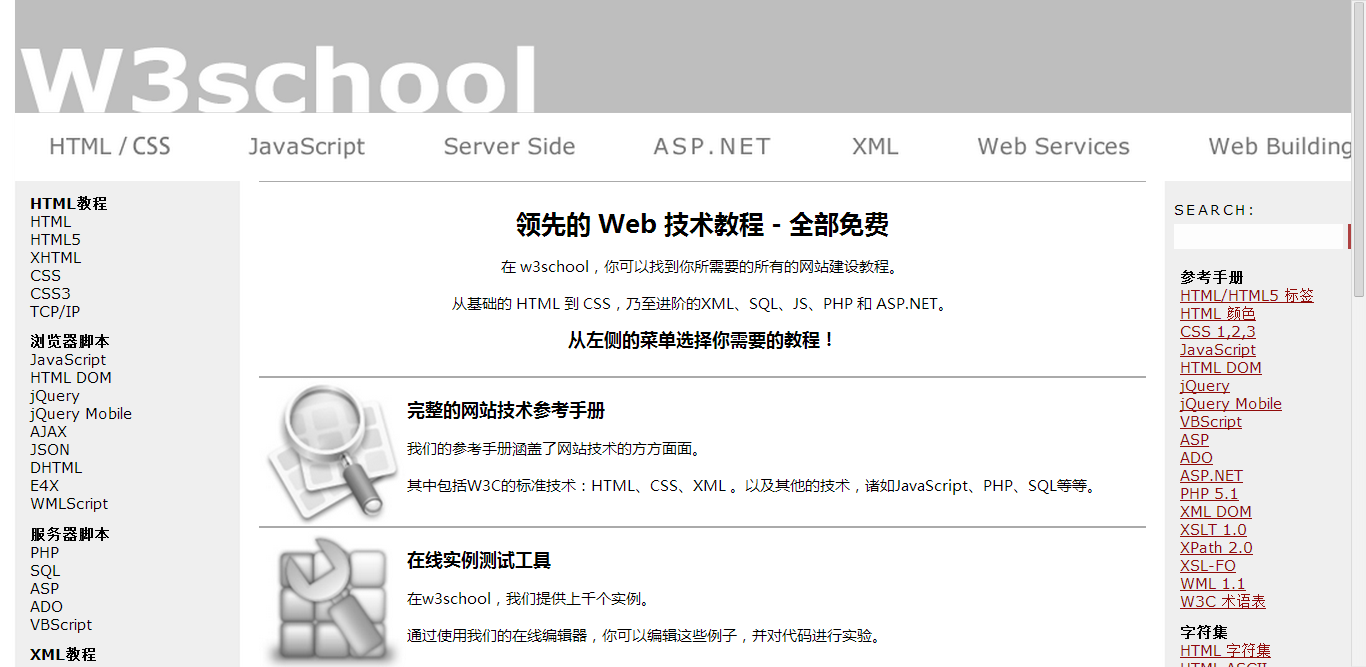Open AJAX tutorial in left menu
Viewport: 1366px width, 667px height.
tap(49, 432)
